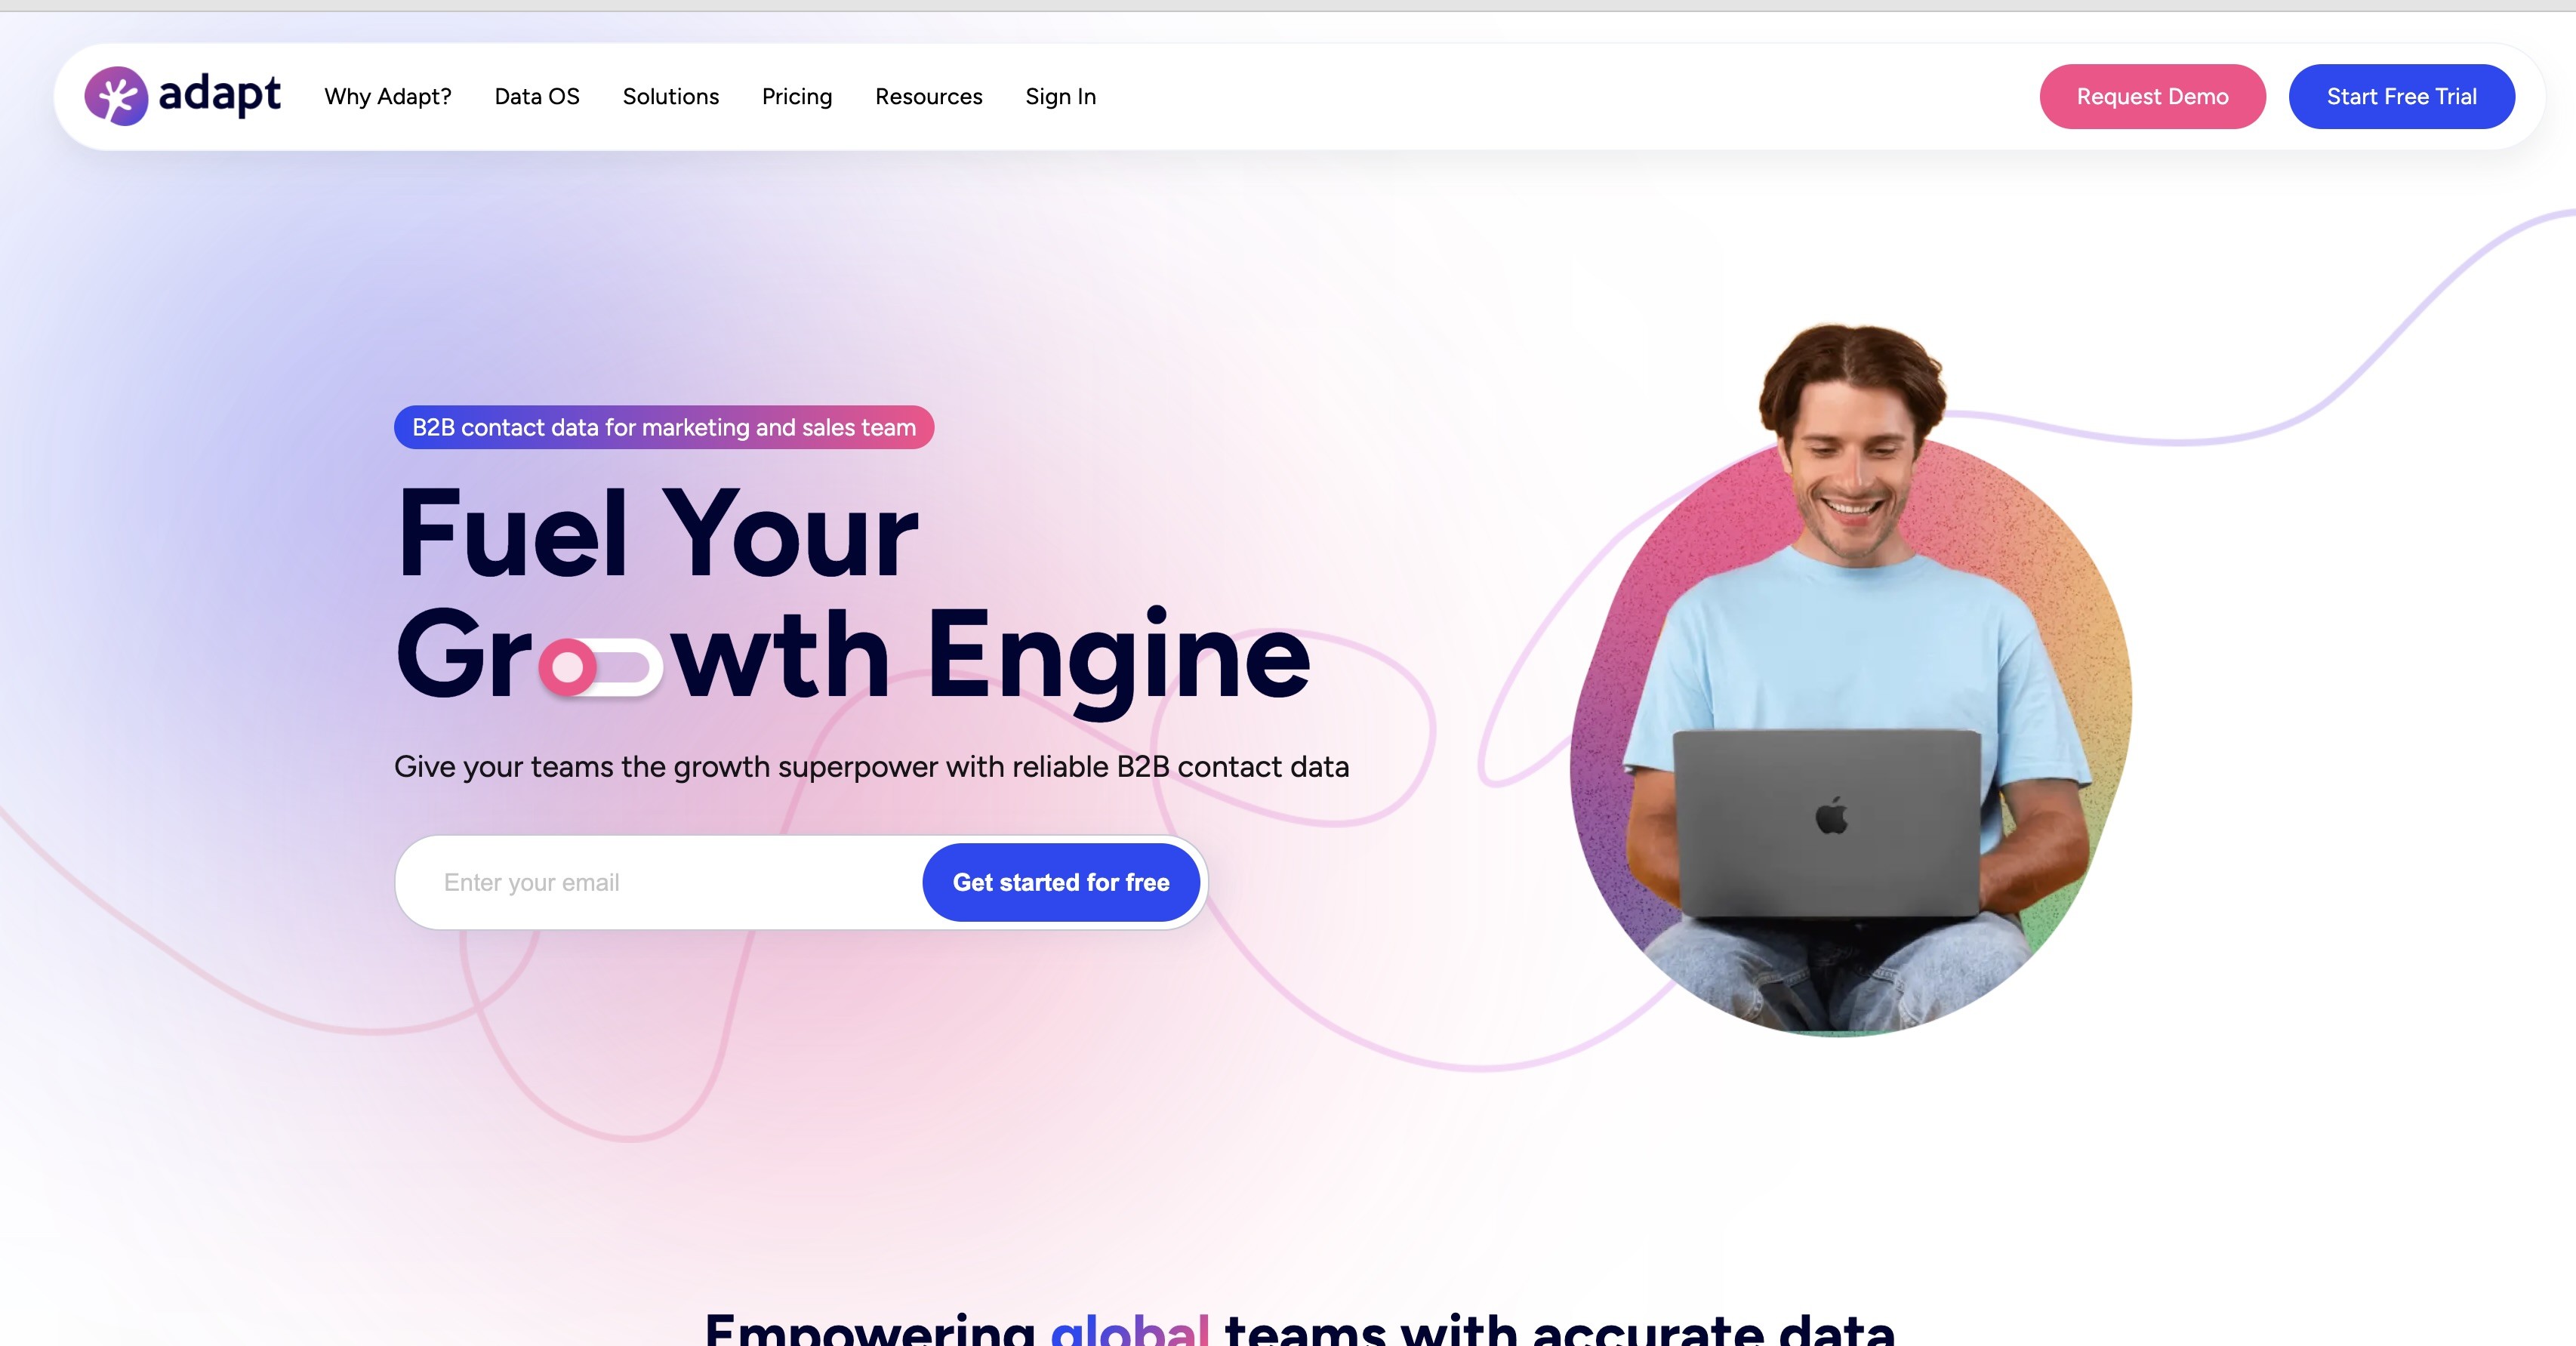Click the Give your teams growth superpower subtitle
Viewport: 2576px width, 1346px height.
(871, 767)
